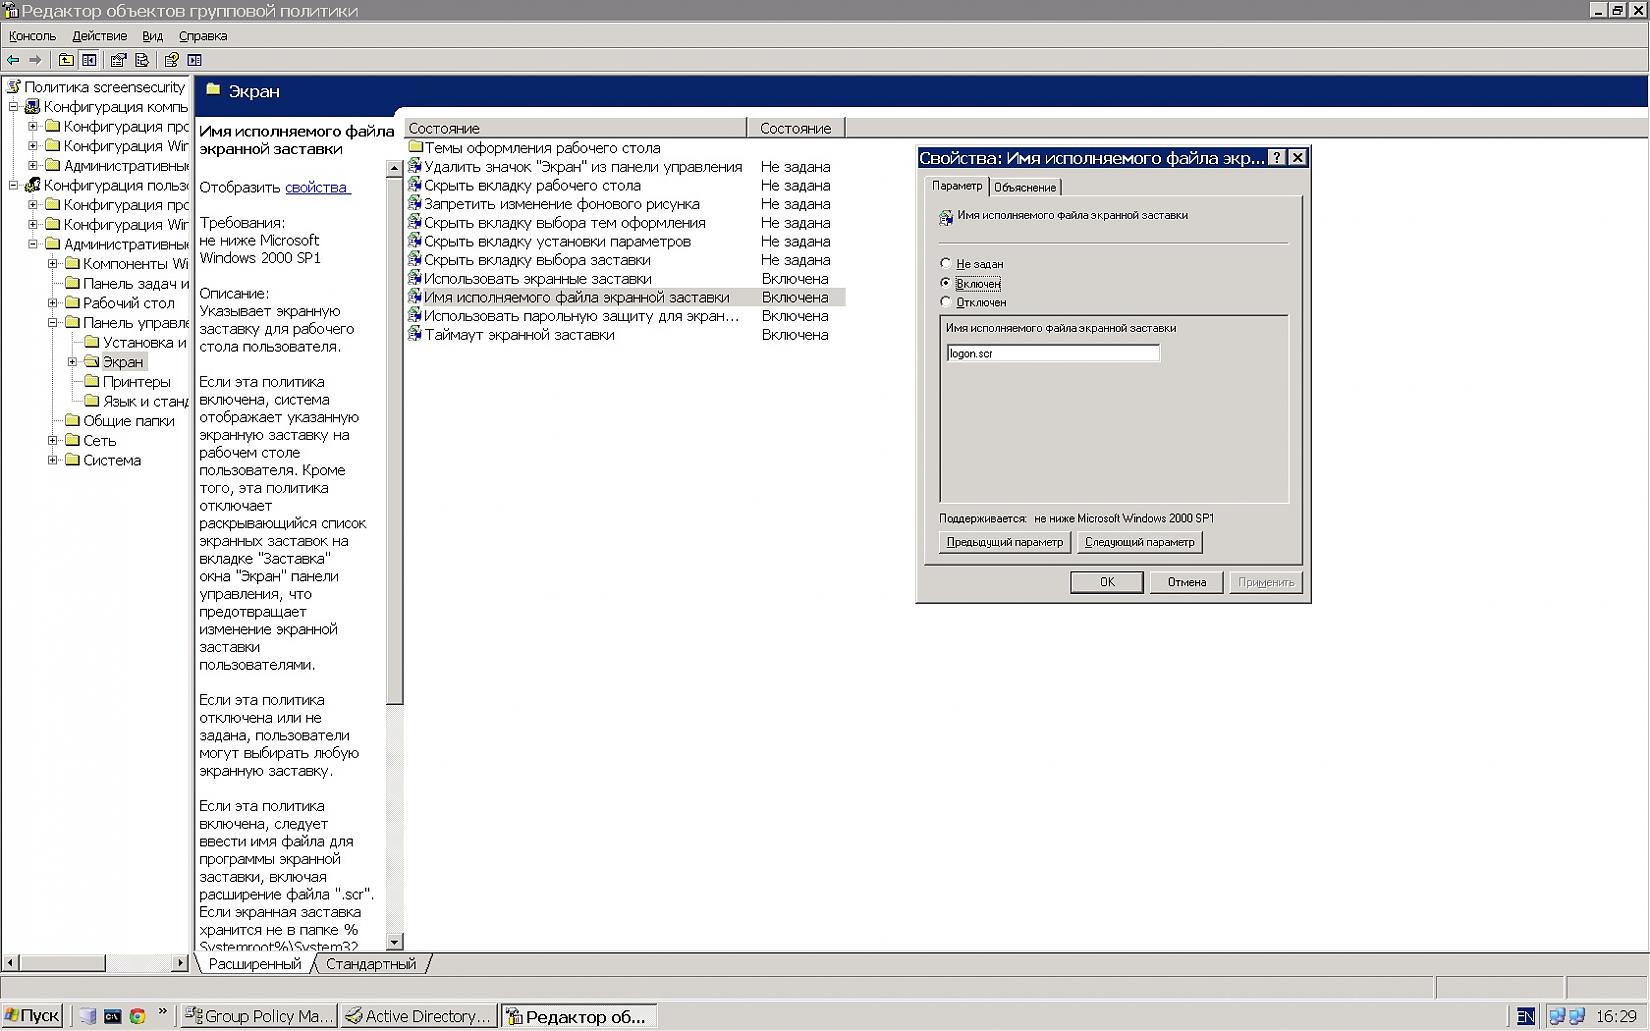
Task: Select the "Не задан" radio button
Action: pyautogui.click(x=946, y=264)
